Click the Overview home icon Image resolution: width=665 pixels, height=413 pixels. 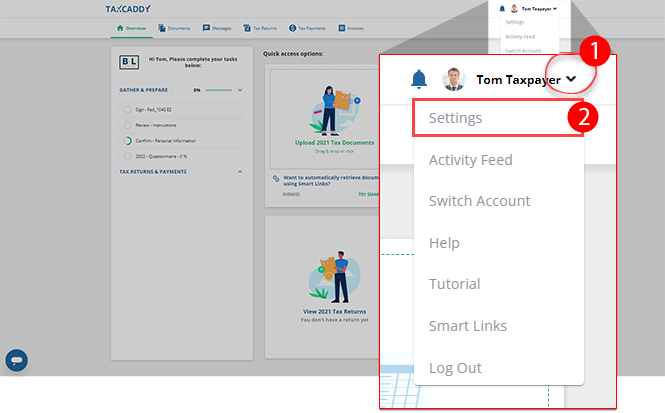[120, 28]
